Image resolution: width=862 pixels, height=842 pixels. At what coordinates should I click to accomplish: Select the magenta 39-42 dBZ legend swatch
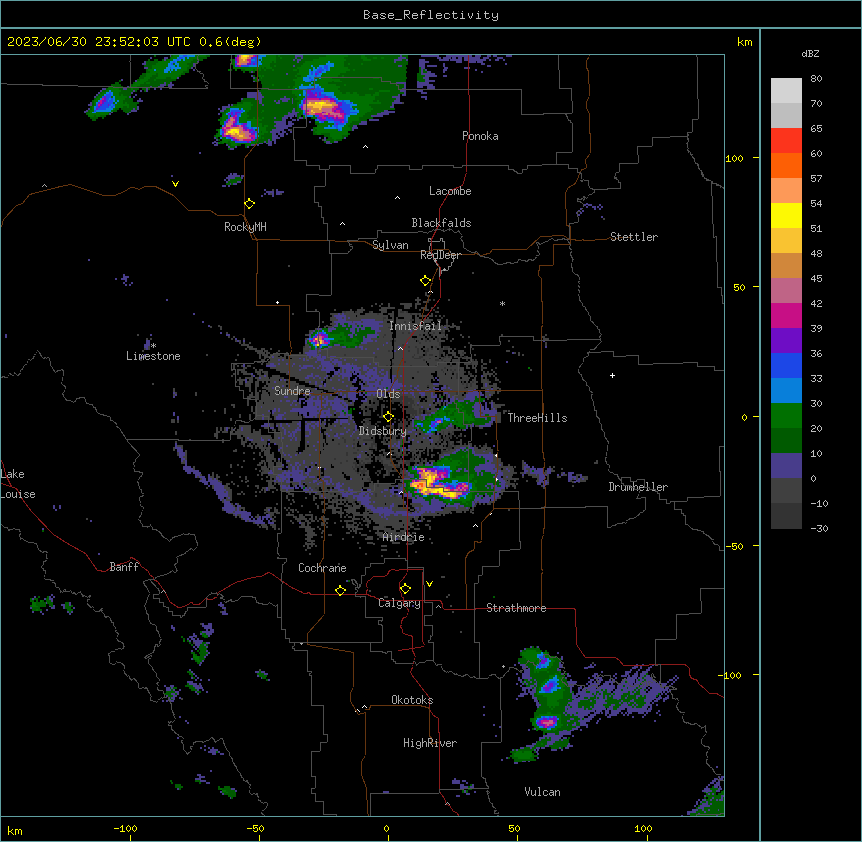[x=786, y=315]
